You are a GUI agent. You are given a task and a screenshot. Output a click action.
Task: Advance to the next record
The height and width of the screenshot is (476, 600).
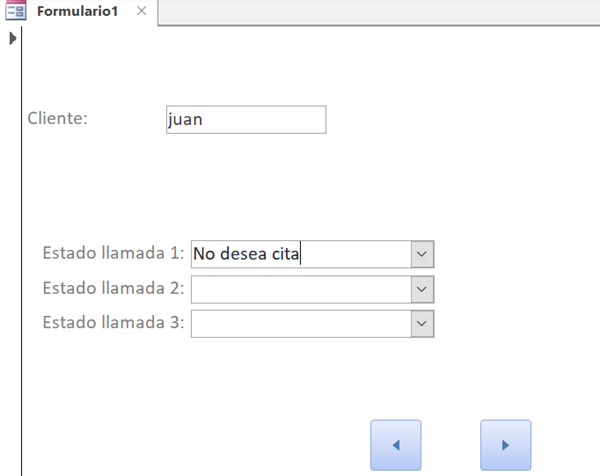(505, 445)
